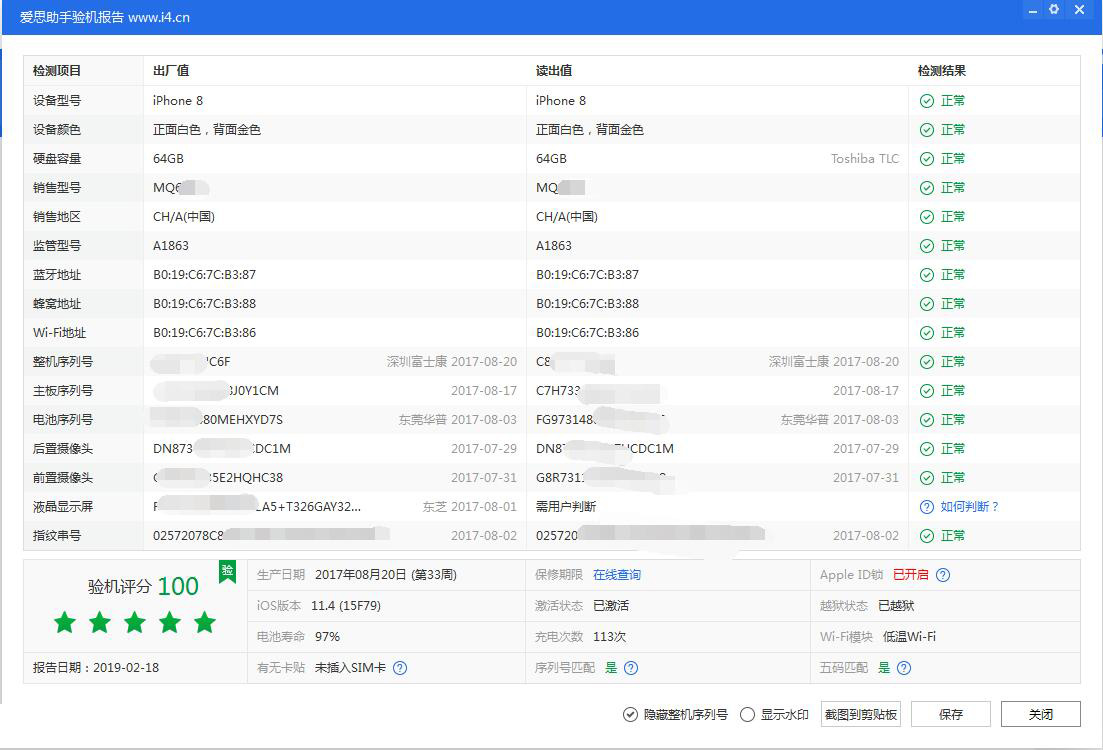Click the settings gear in the title bar
Viewport: 1103px width, 750px height.
point(1053,10)
